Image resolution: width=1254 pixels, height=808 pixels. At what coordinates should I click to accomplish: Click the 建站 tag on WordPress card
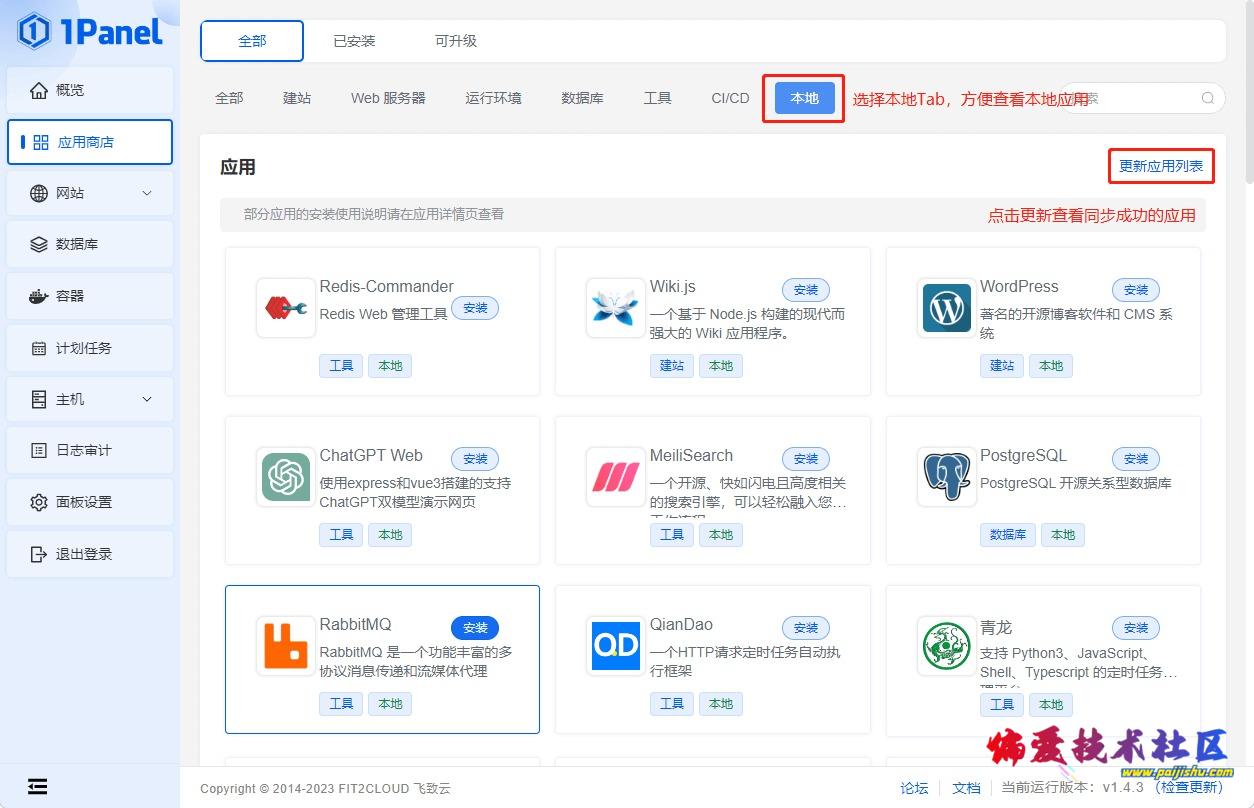coord(1002,366)
